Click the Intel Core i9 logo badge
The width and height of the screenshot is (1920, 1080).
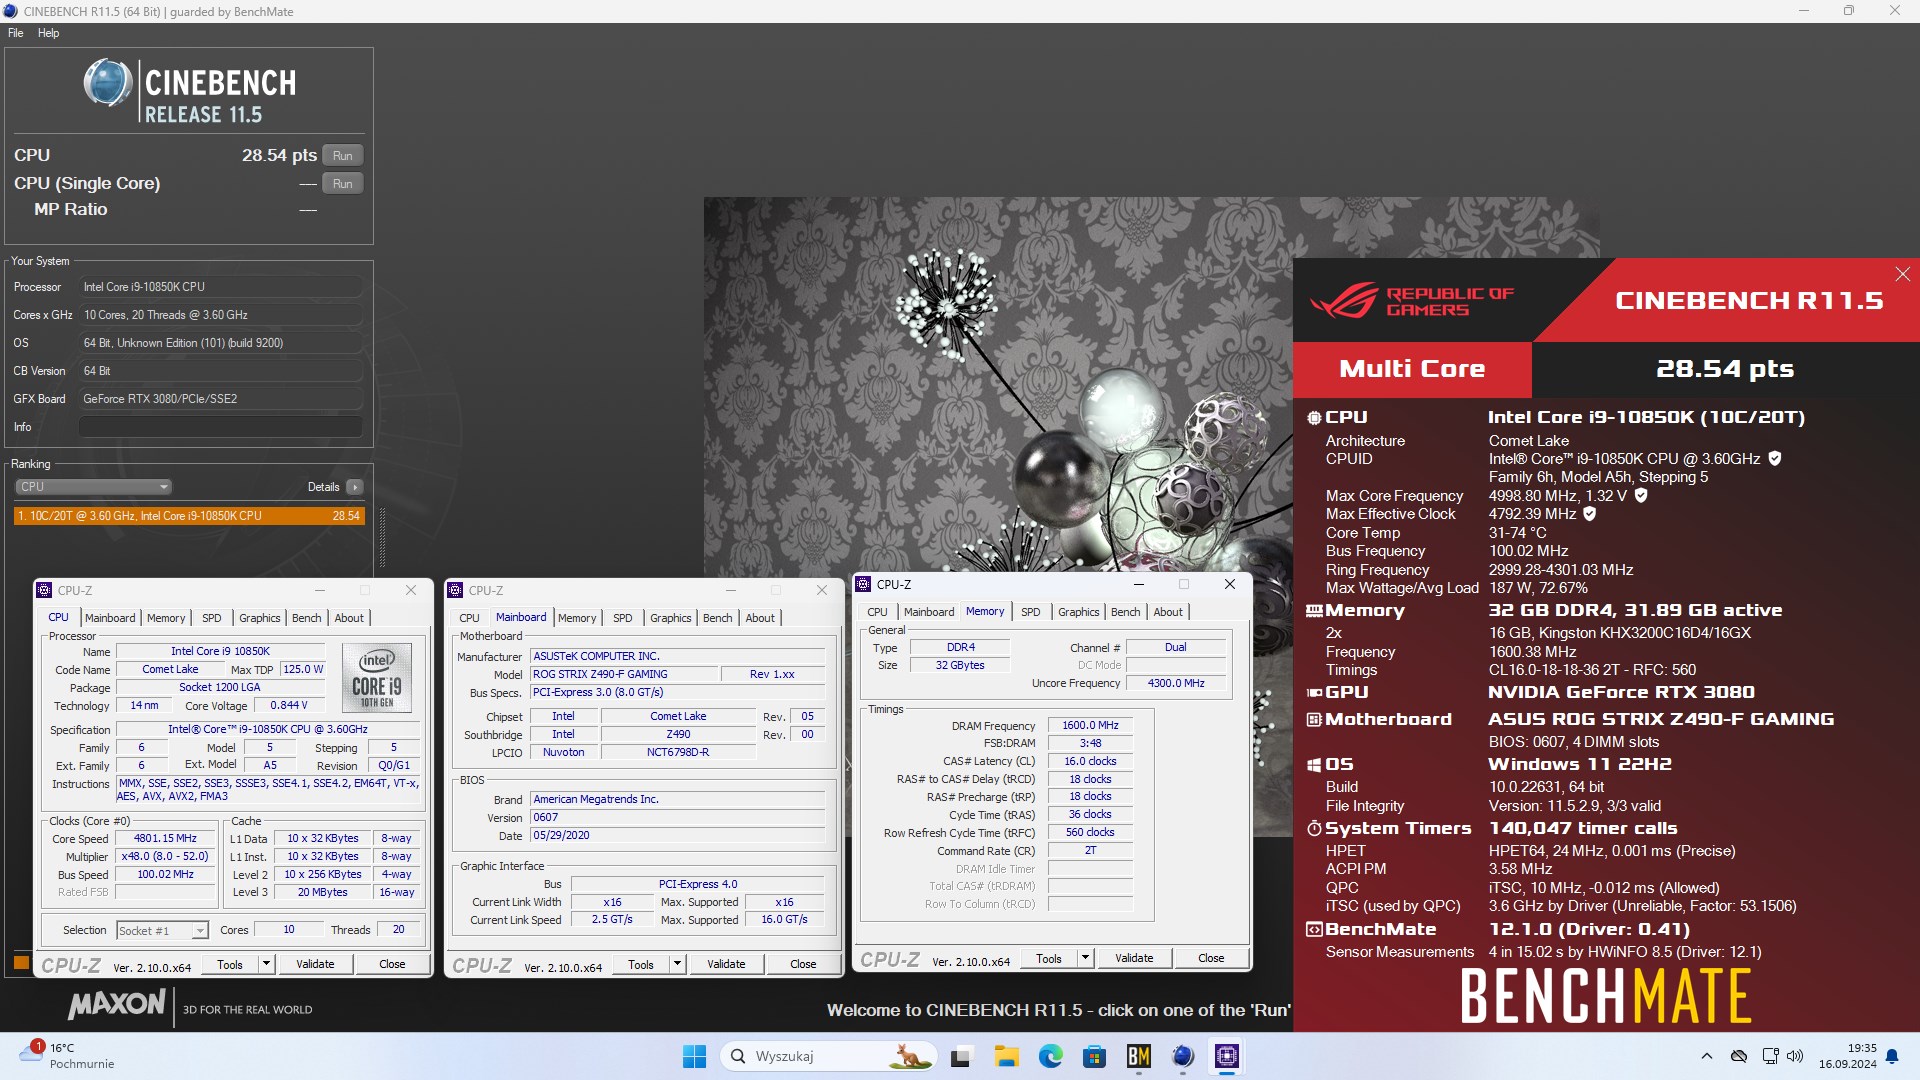[x=377, y=677]
